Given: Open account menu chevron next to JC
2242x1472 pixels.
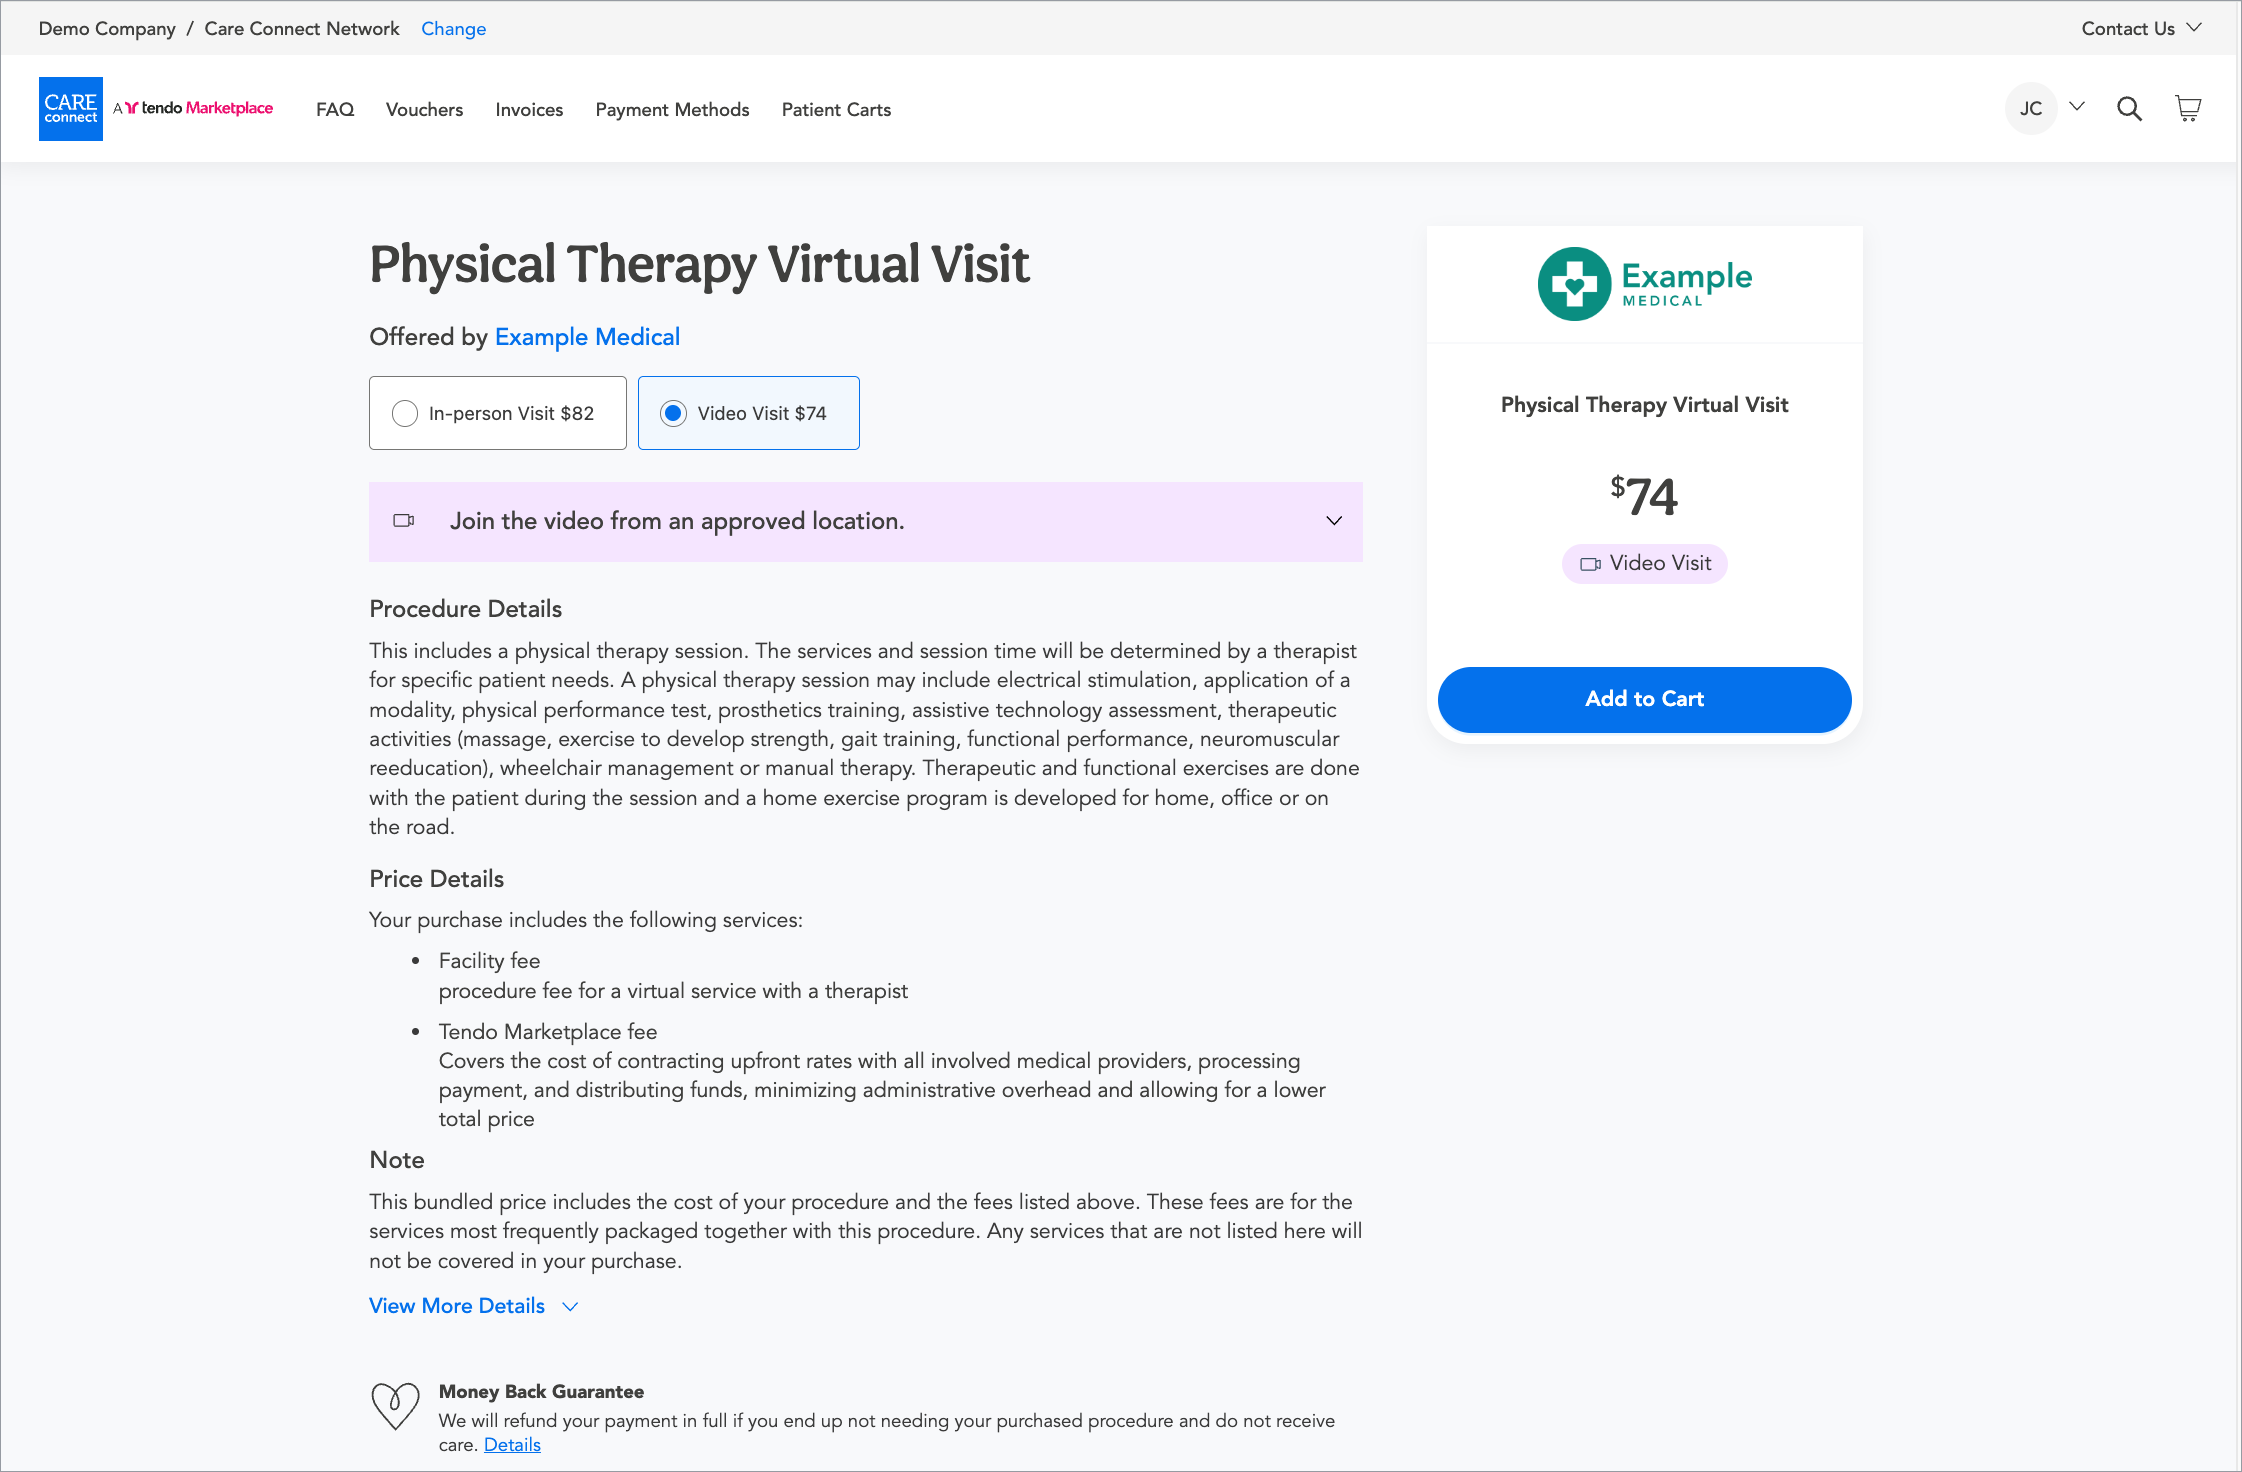Looking at the screenshot, I should [x=2076, y=107].
